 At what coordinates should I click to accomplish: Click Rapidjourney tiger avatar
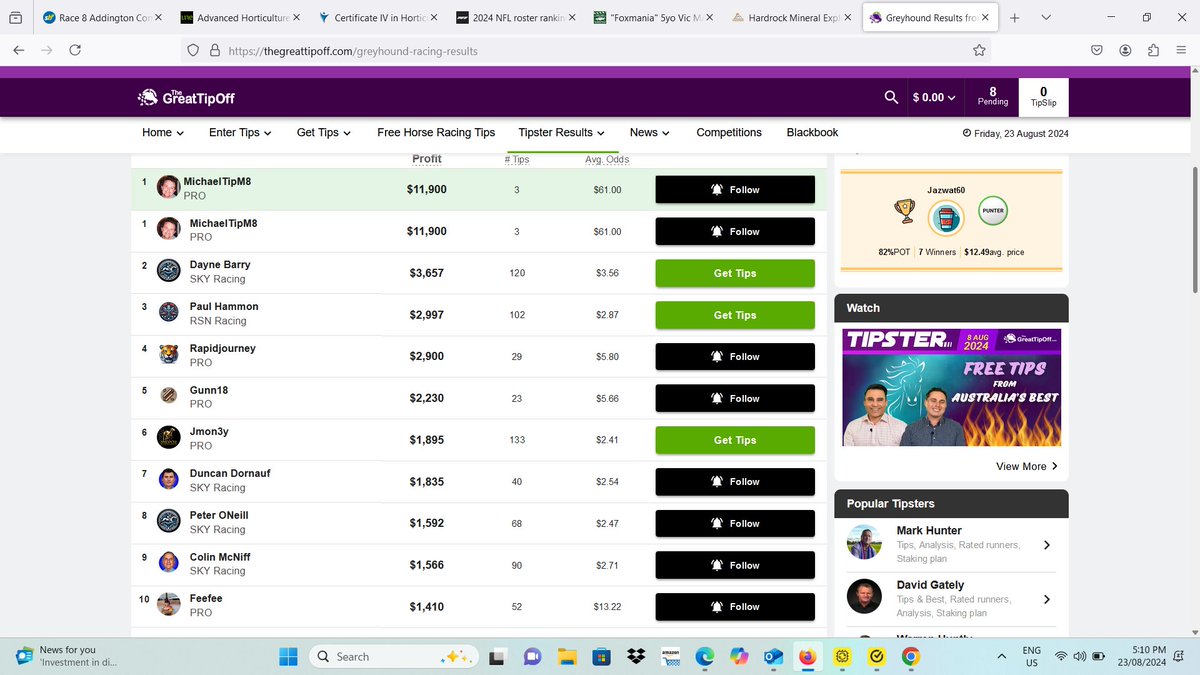[x=168, y=355]
